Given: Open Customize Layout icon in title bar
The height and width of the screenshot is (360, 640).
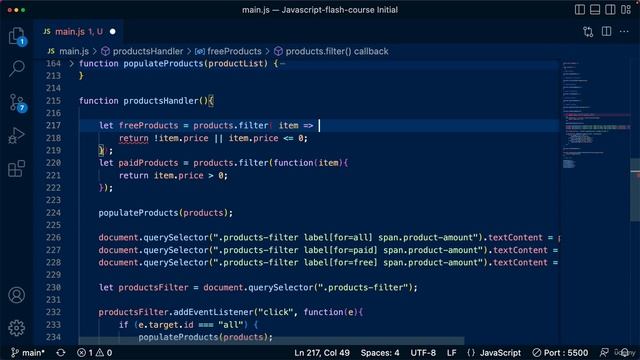Looking at the screenshot, I should [x=626, y=10].
